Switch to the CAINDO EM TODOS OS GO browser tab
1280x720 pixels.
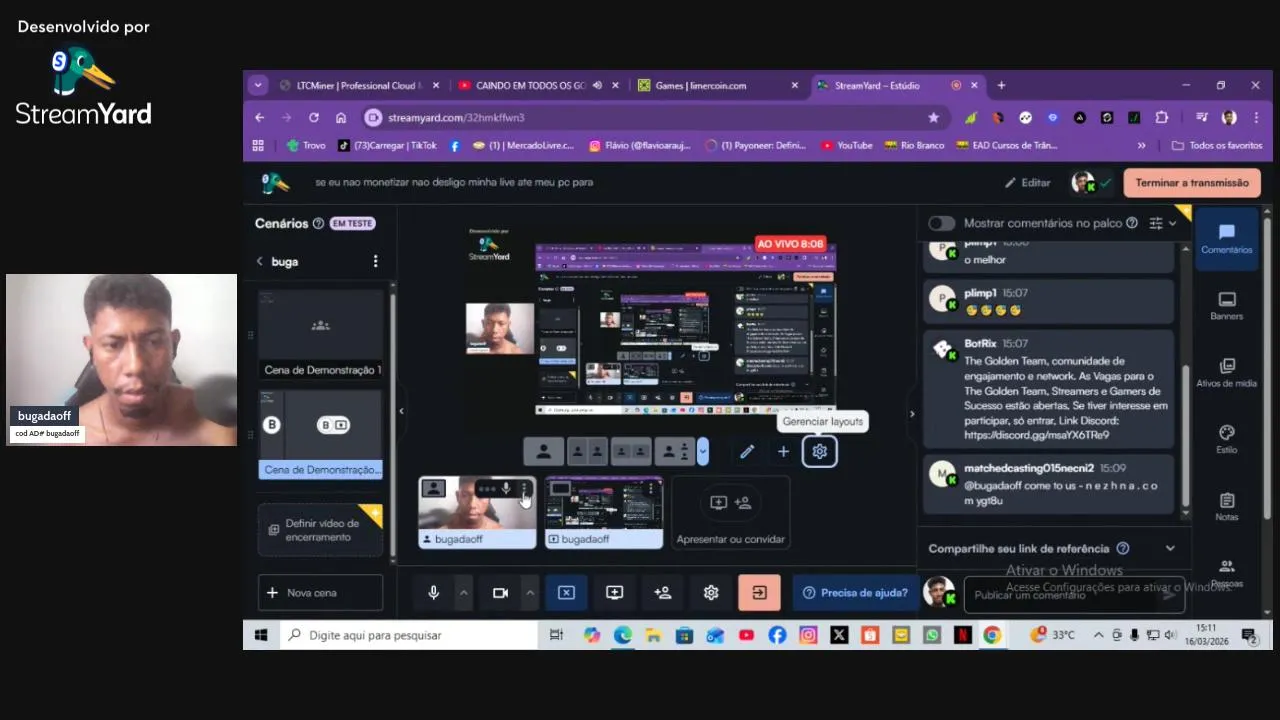(x=530, y=85)
